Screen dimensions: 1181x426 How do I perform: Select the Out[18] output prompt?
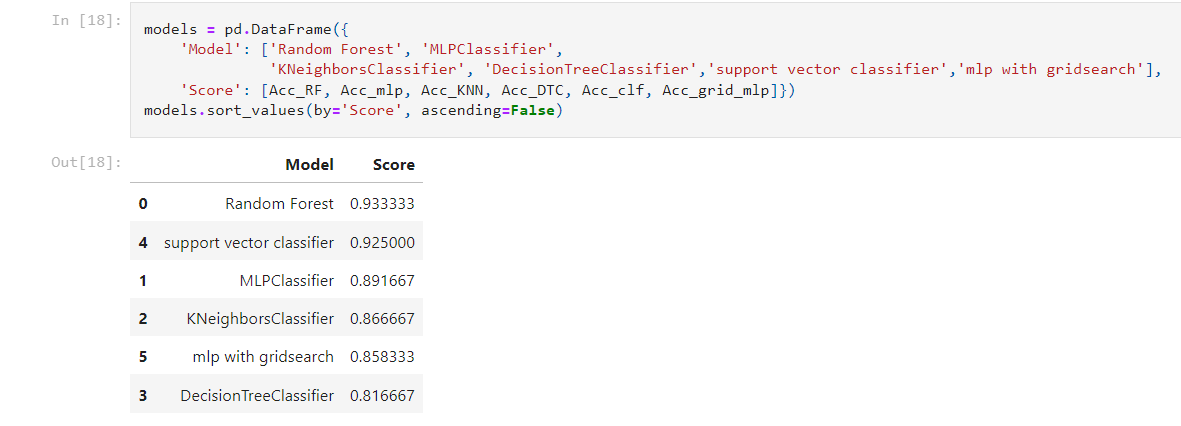coord(86,162)
